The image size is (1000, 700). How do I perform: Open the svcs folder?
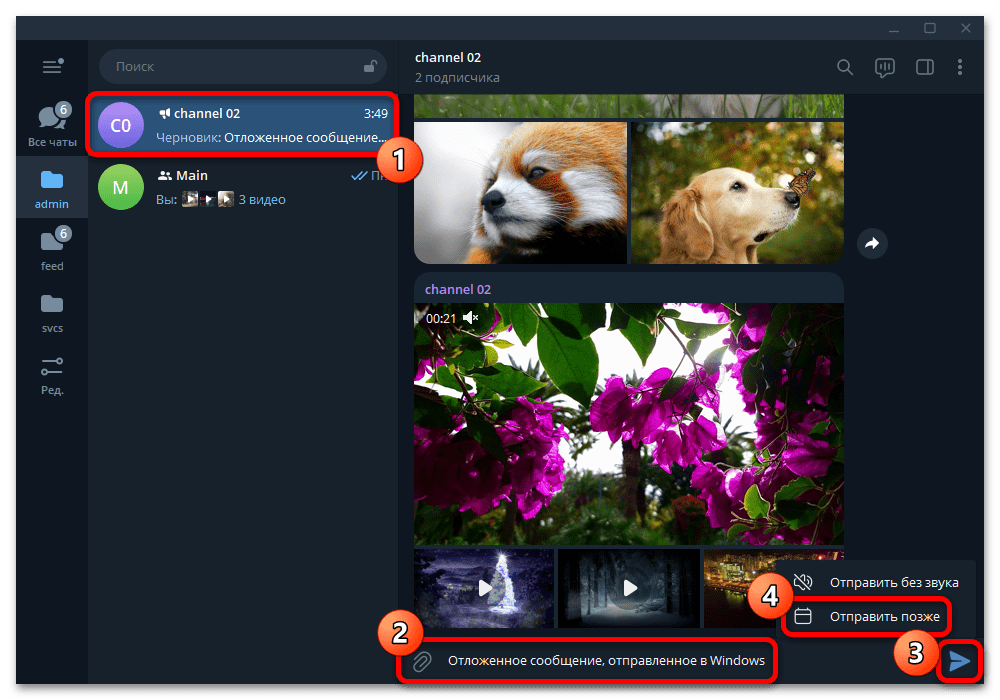[52, 313]
